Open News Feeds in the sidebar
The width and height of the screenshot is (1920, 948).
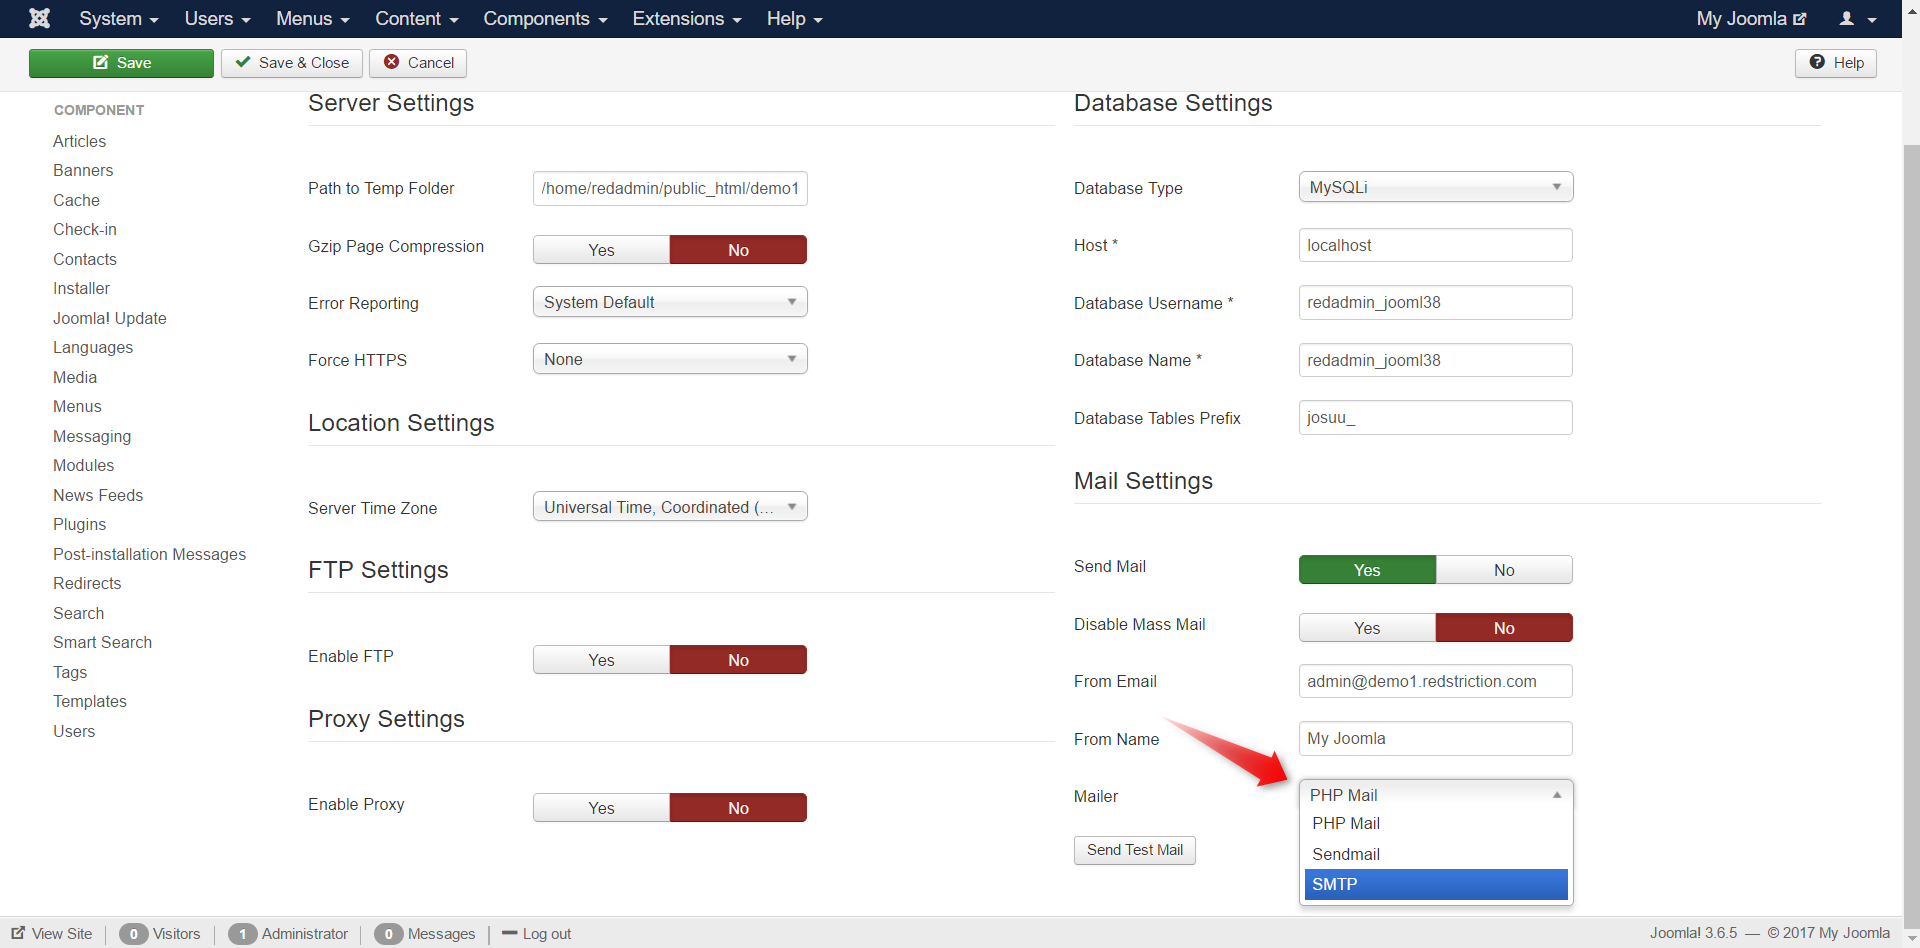pyautogui.click(x=98, y=495)
